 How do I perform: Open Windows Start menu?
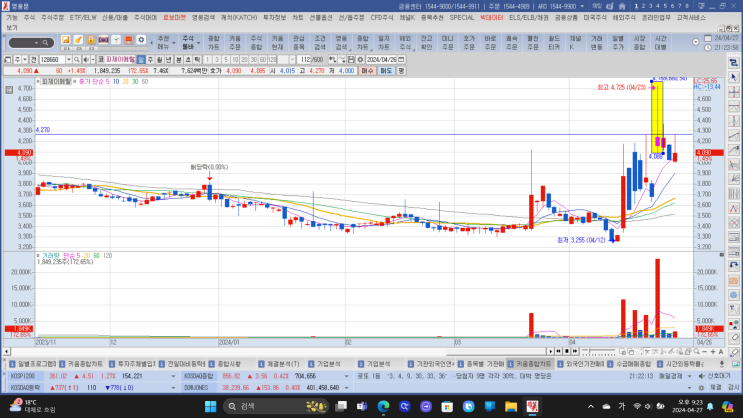pos(211,406)
